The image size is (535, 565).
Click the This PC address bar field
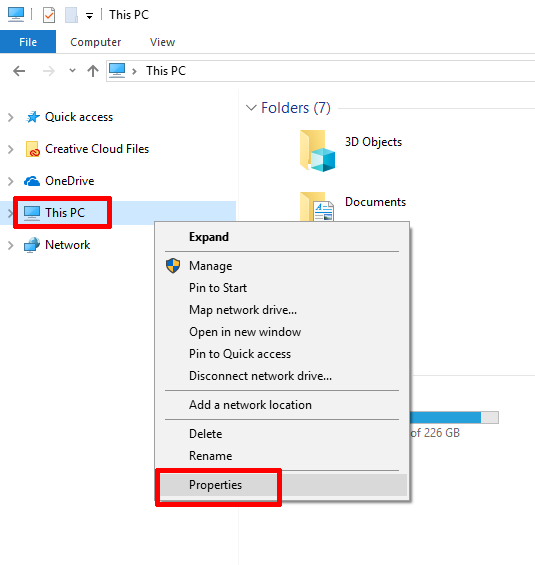[321, 71]
